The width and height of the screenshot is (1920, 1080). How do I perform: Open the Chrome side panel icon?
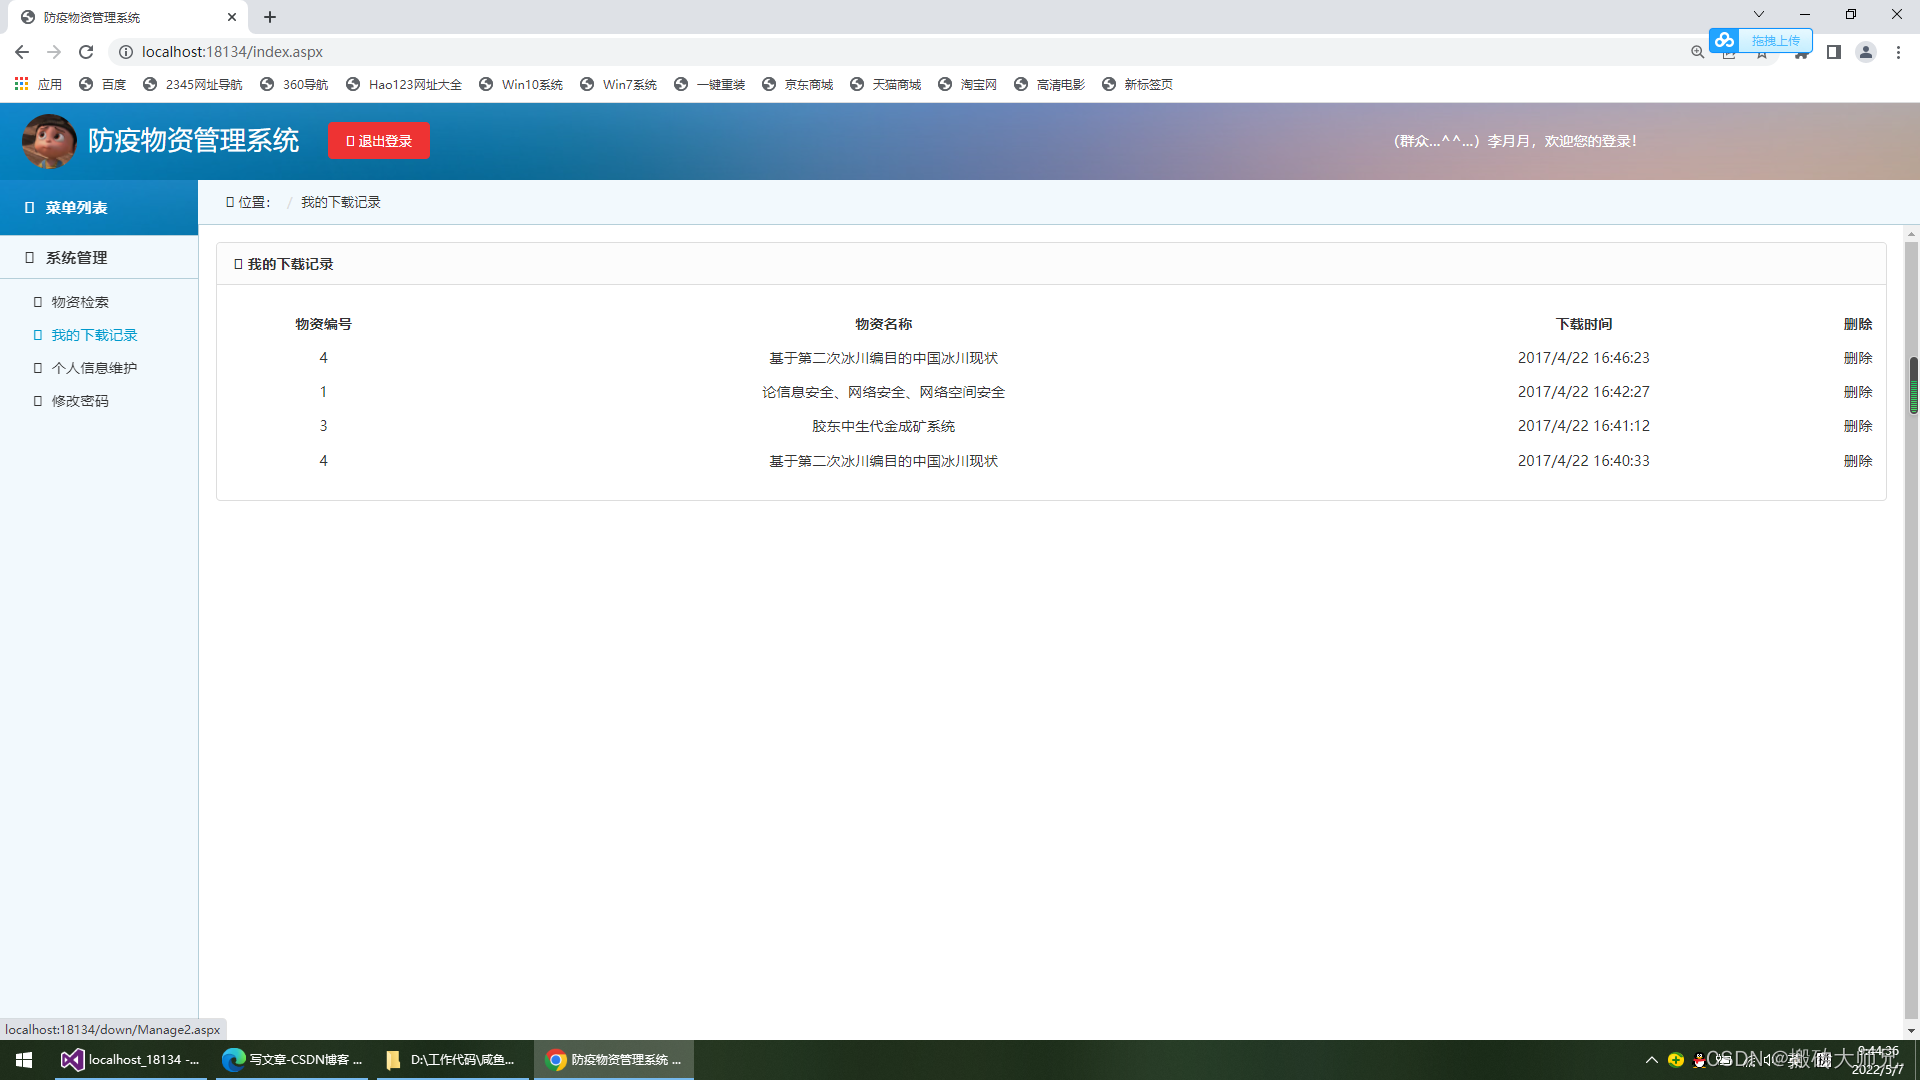1833,52
